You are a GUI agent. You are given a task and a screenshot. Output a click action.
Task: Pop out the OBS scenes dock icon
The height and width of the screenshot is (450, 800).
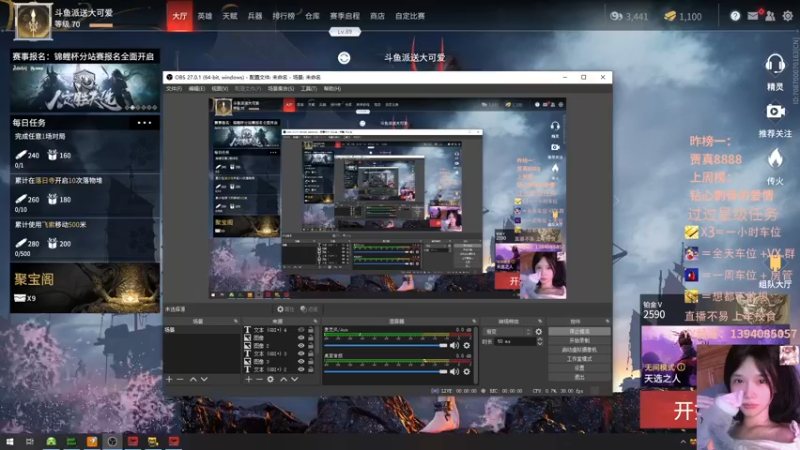click(x=236, y=321)
